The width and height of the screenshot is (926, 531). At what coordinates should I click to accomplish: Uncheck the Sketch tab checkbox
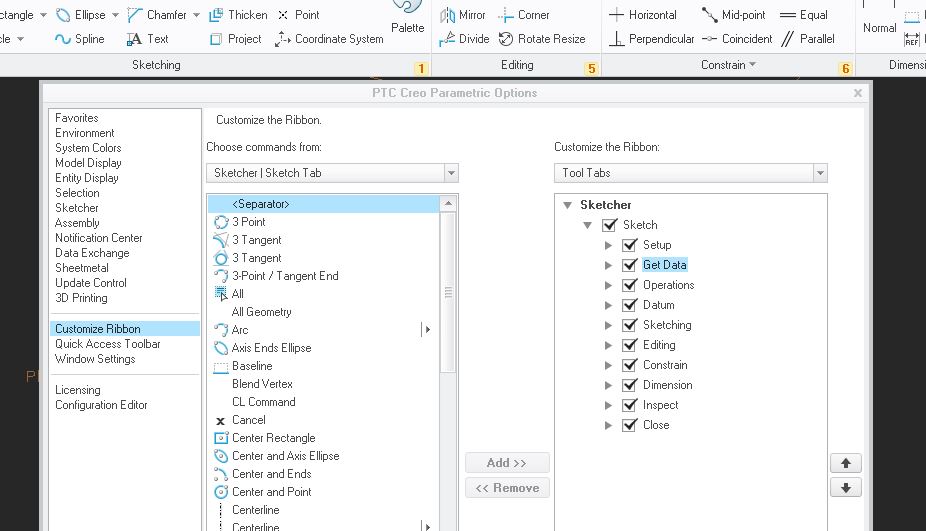pyautogui.click(x=609, y=225)
